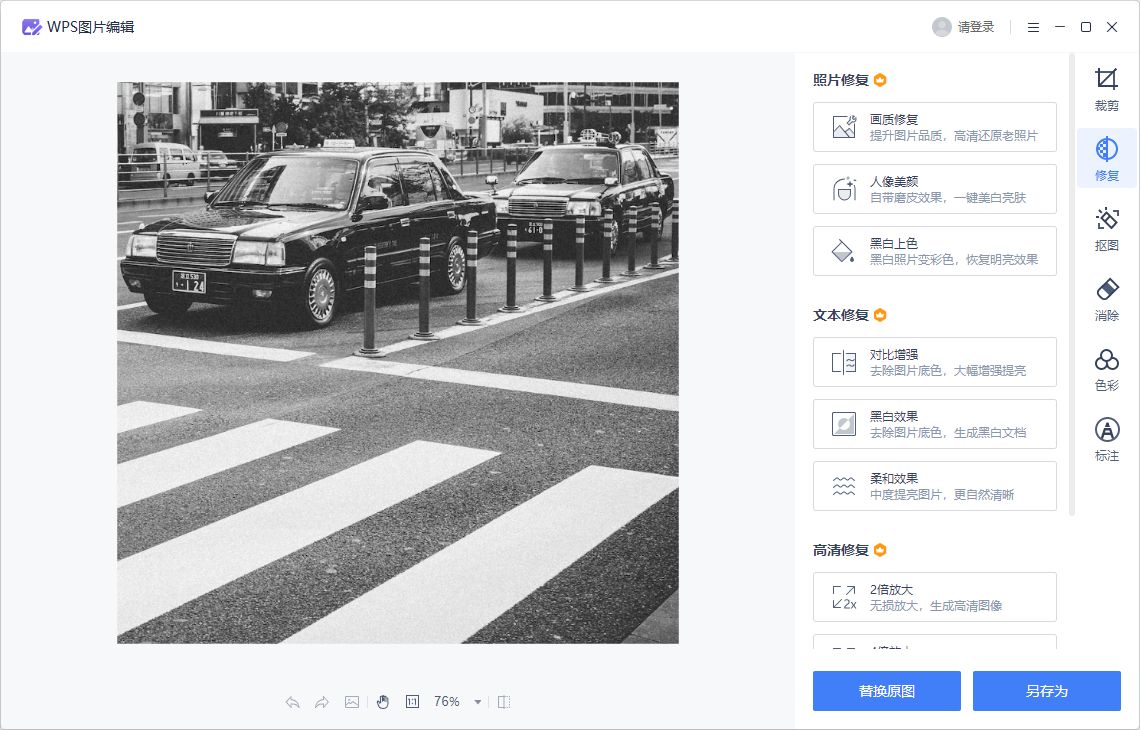Click the panel vertical scrollbar

coord(1072,284)
